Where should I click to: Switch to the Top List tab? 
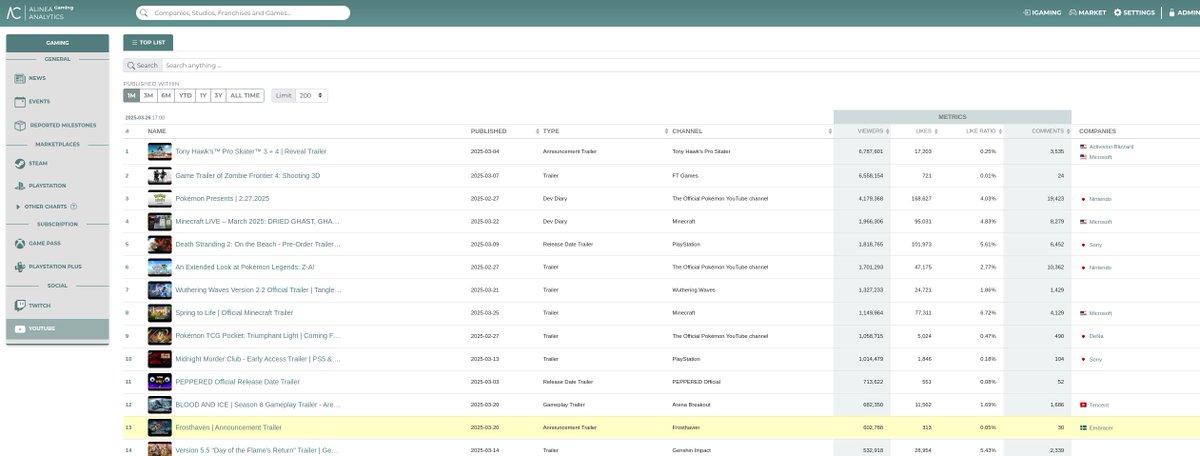[x=149, y=43]
